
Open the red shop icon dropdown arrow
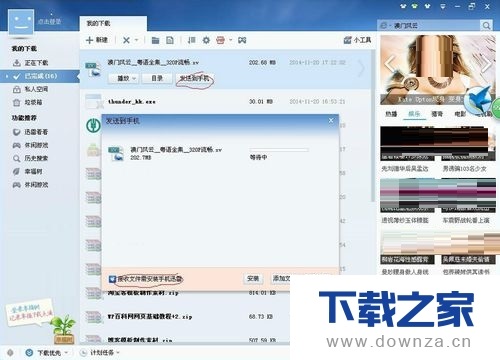coord(230,40)
